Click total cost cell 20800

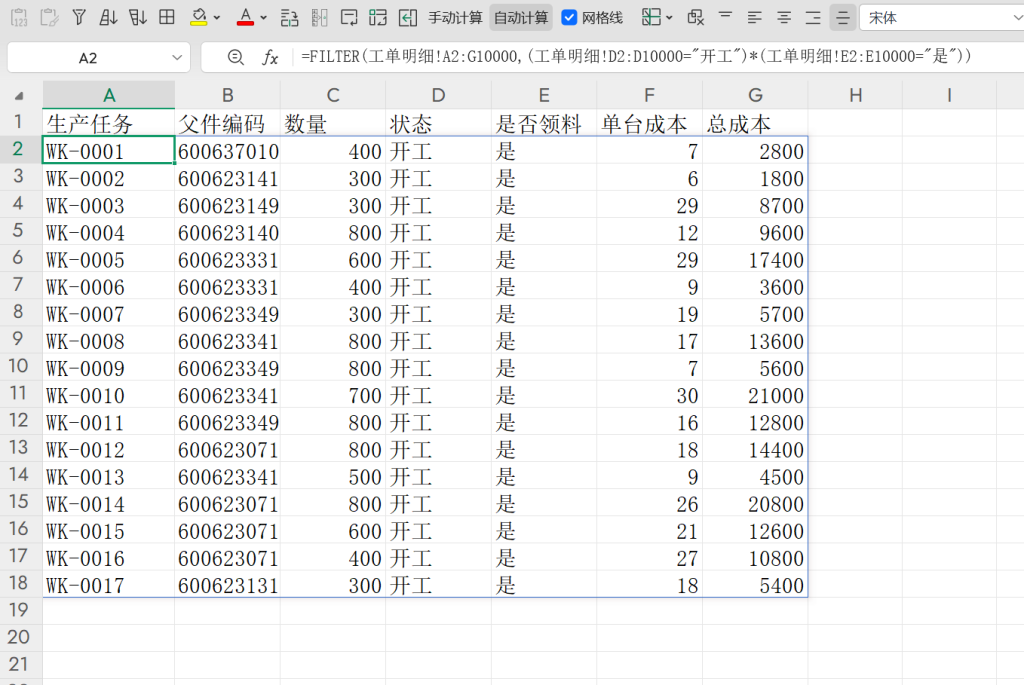[755, 503]
